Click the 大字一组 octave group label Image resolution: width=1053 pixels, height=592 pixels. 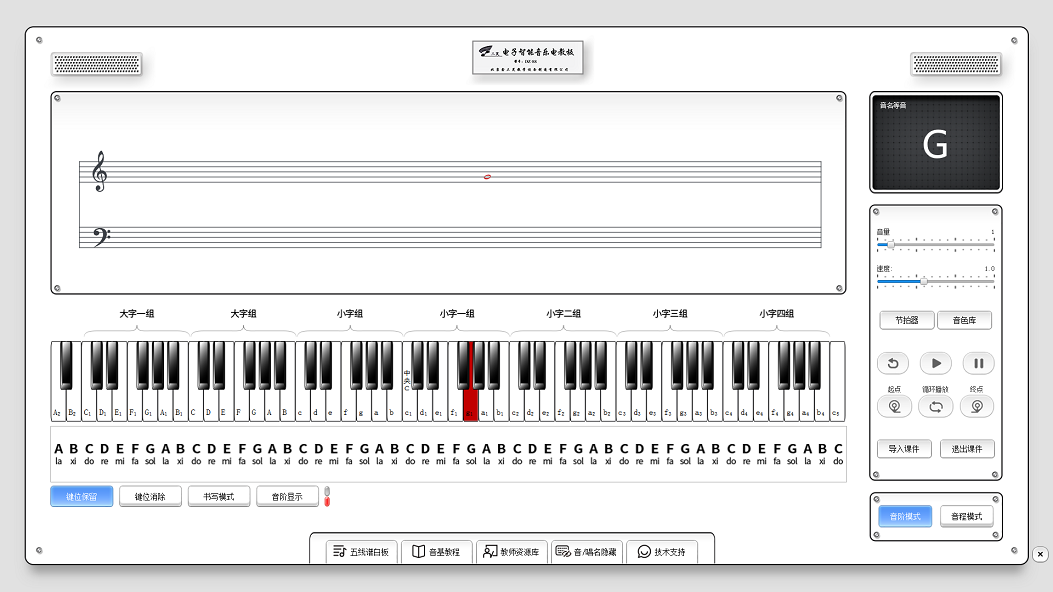(137, 313)
